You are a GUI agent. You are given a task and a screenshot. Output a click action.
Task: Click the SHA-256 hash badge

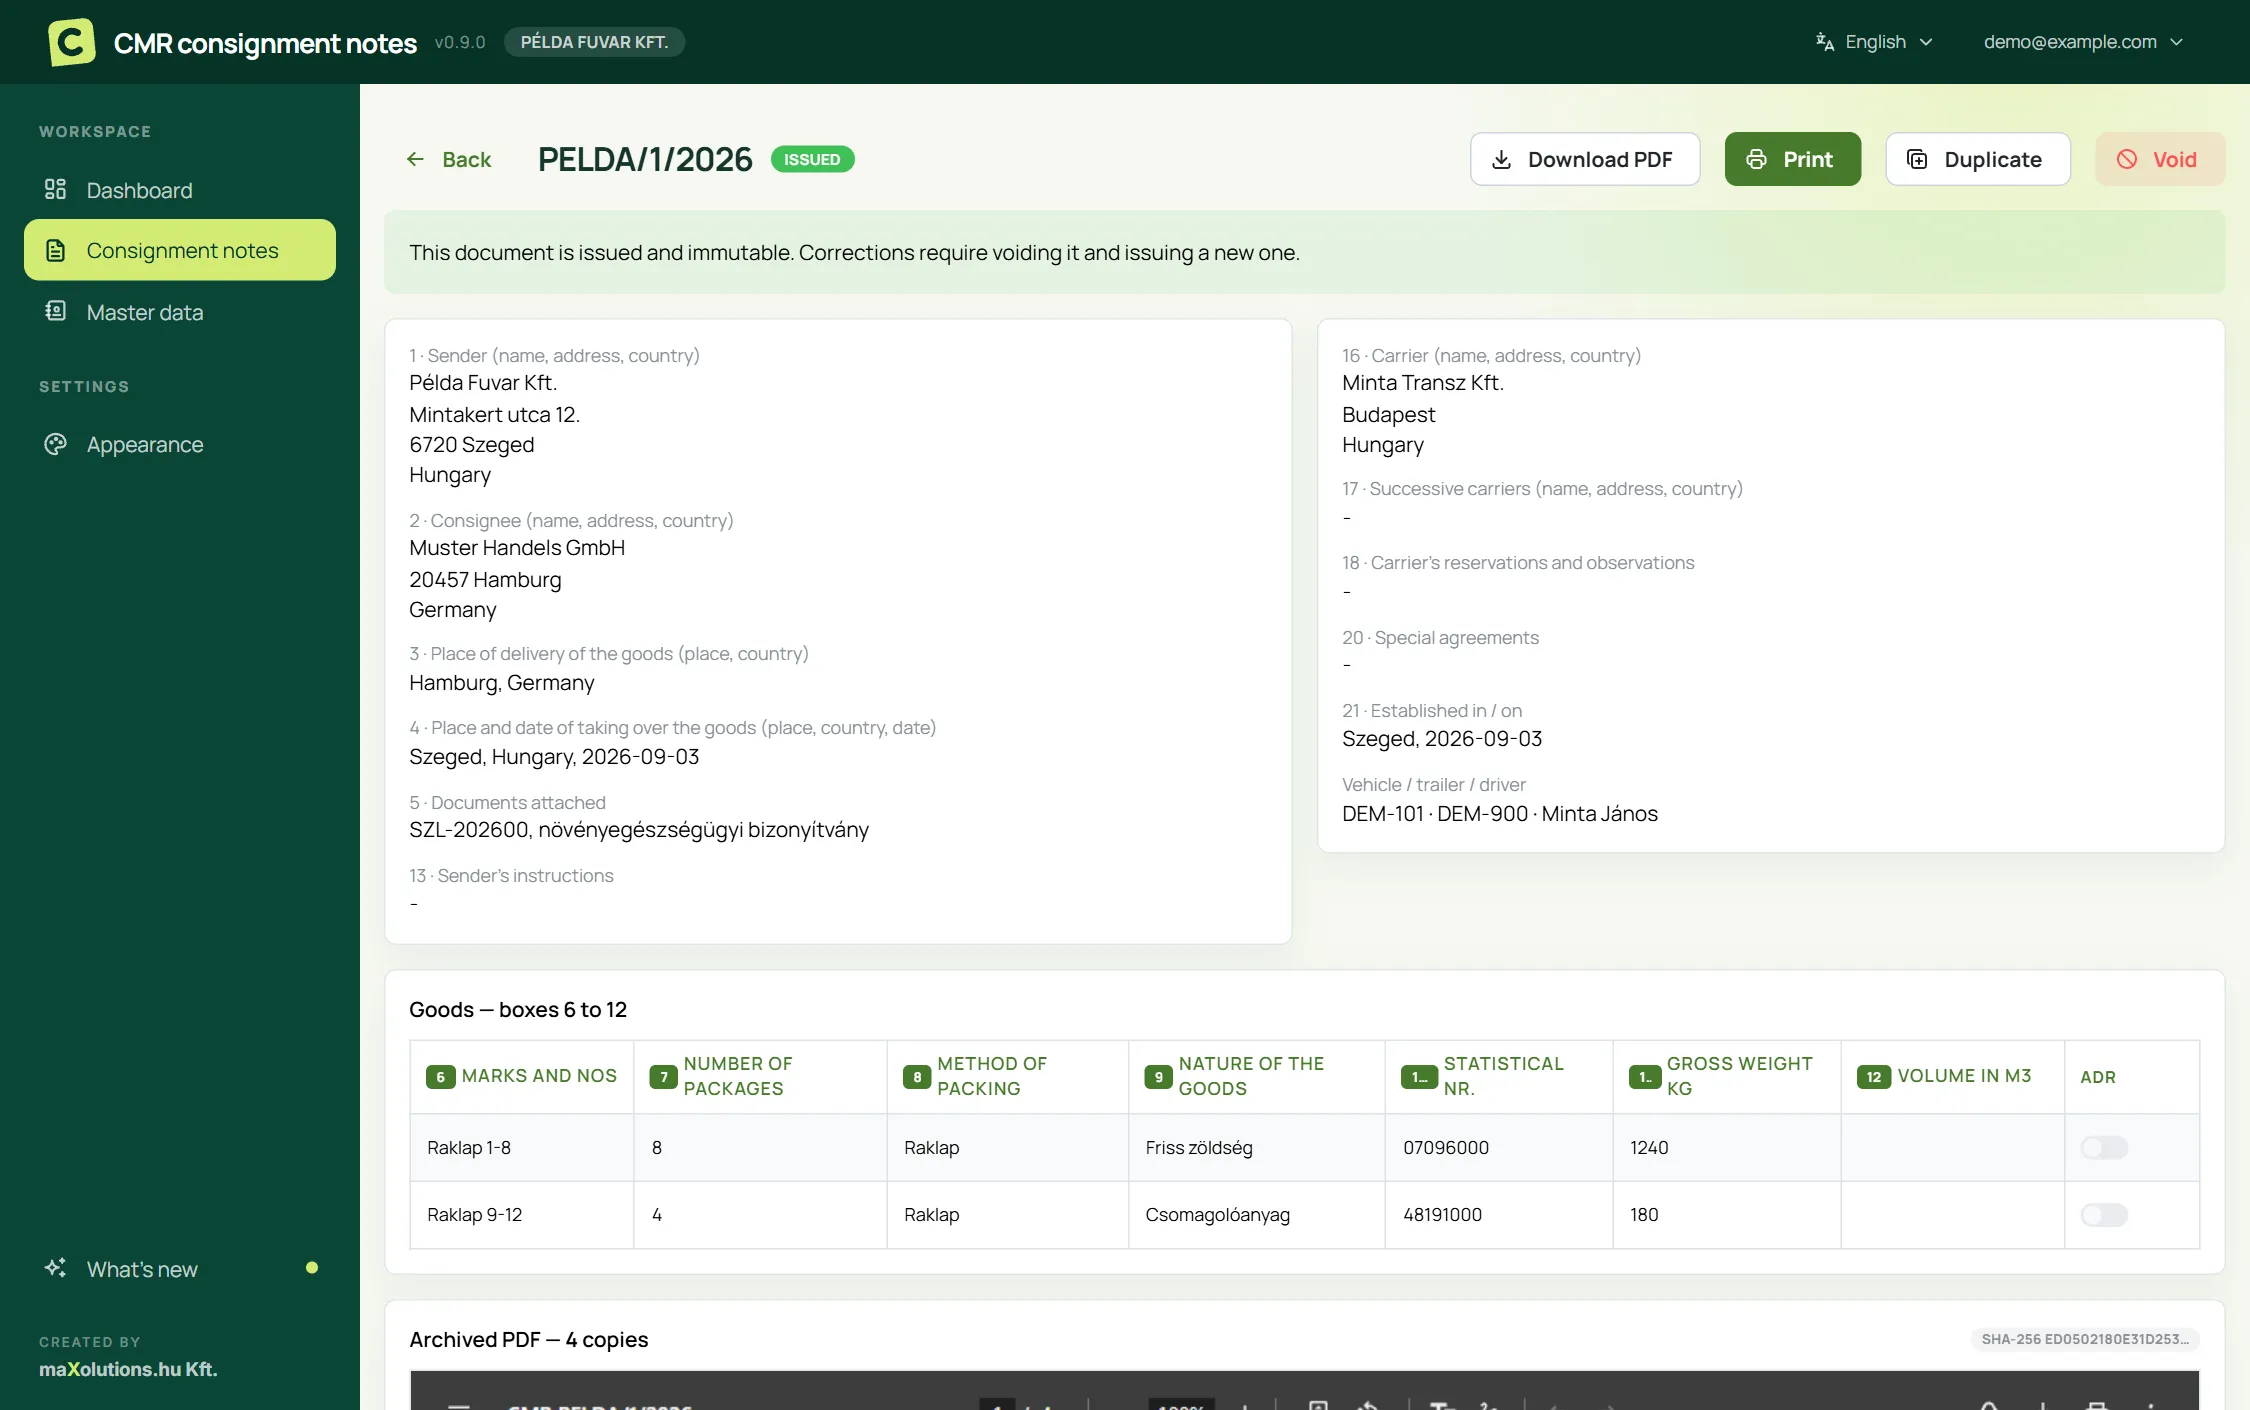[x=2085, y=1339]
